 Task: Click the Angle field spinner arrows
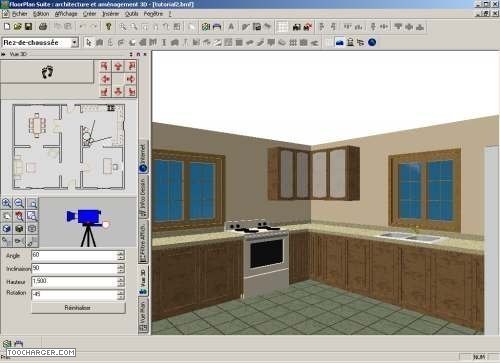coord(120,256)
